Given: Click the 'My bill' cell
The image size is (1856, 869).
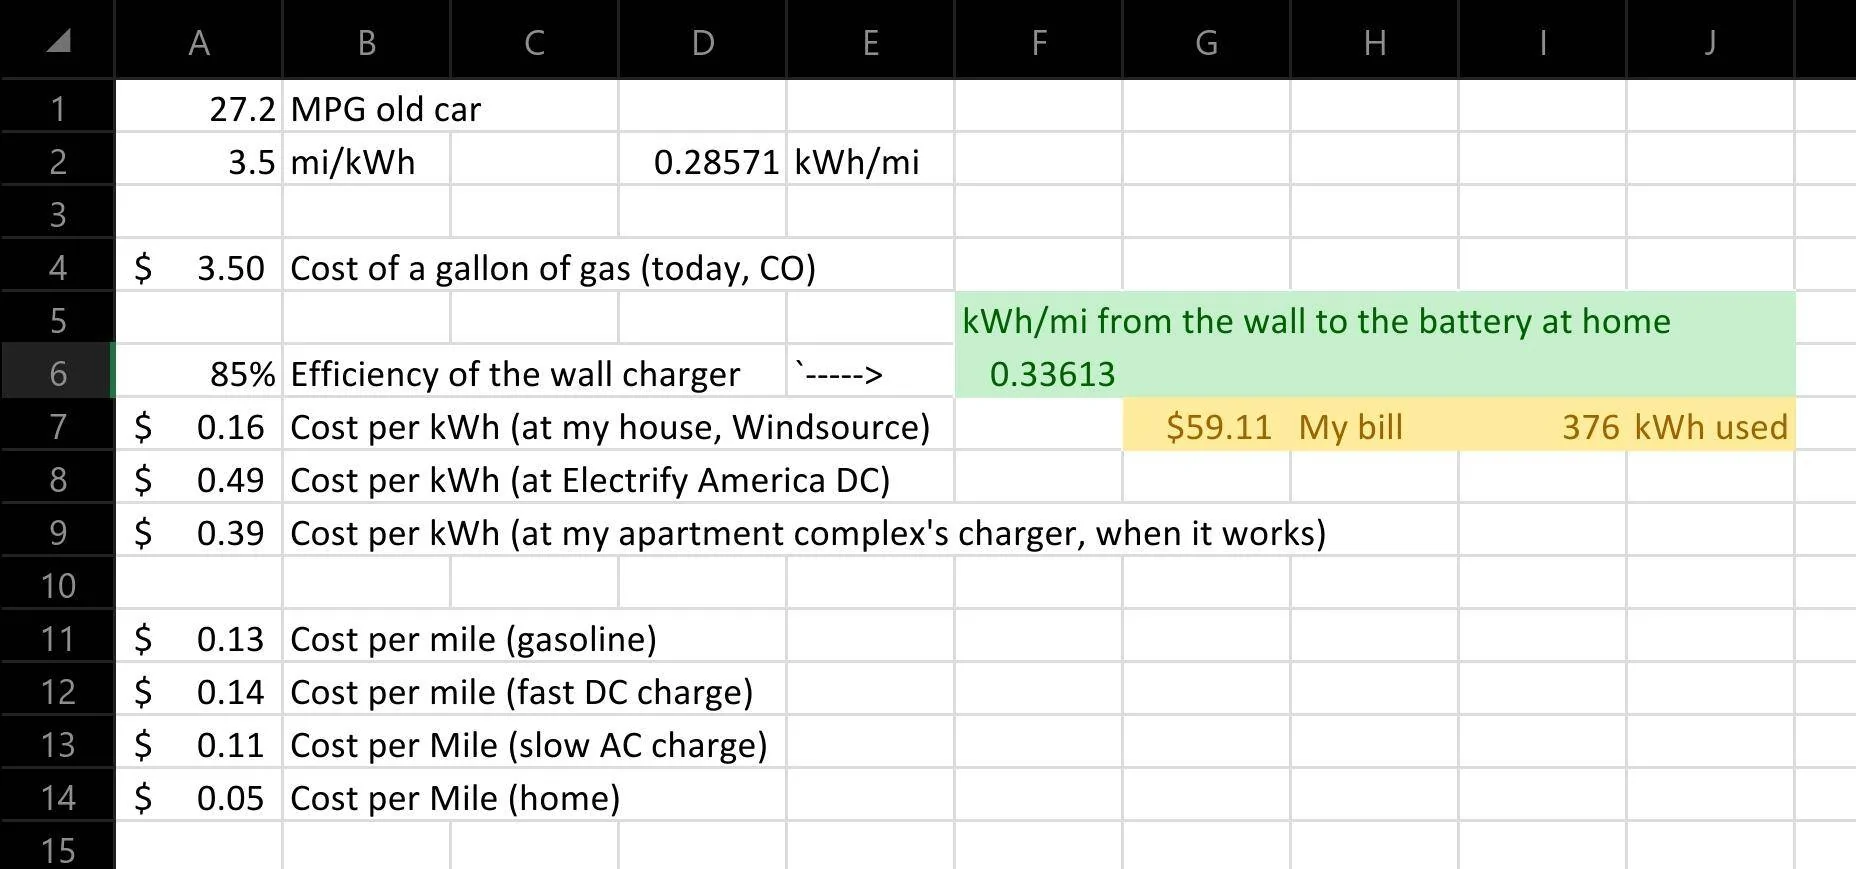Looking at the screenshot, I should 1375,425.
